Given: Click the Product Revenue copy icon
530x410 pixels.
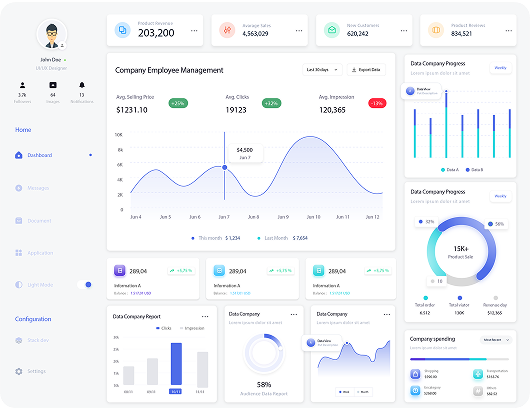Looking at the screenshot, I should (122, 30).
